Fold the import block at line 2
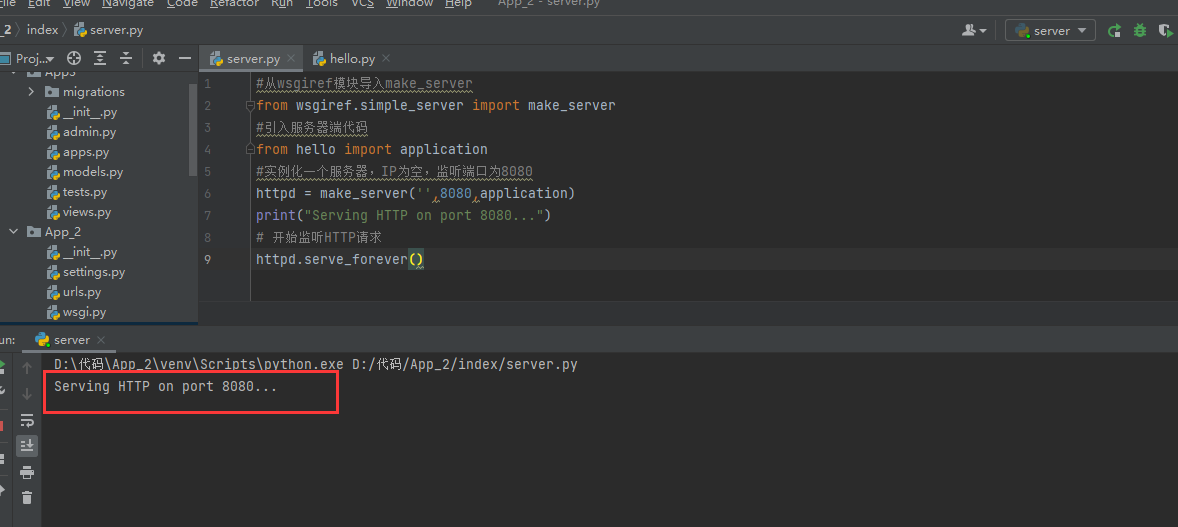The width and height of the screenshot is (1178, 527). [251, 106]
